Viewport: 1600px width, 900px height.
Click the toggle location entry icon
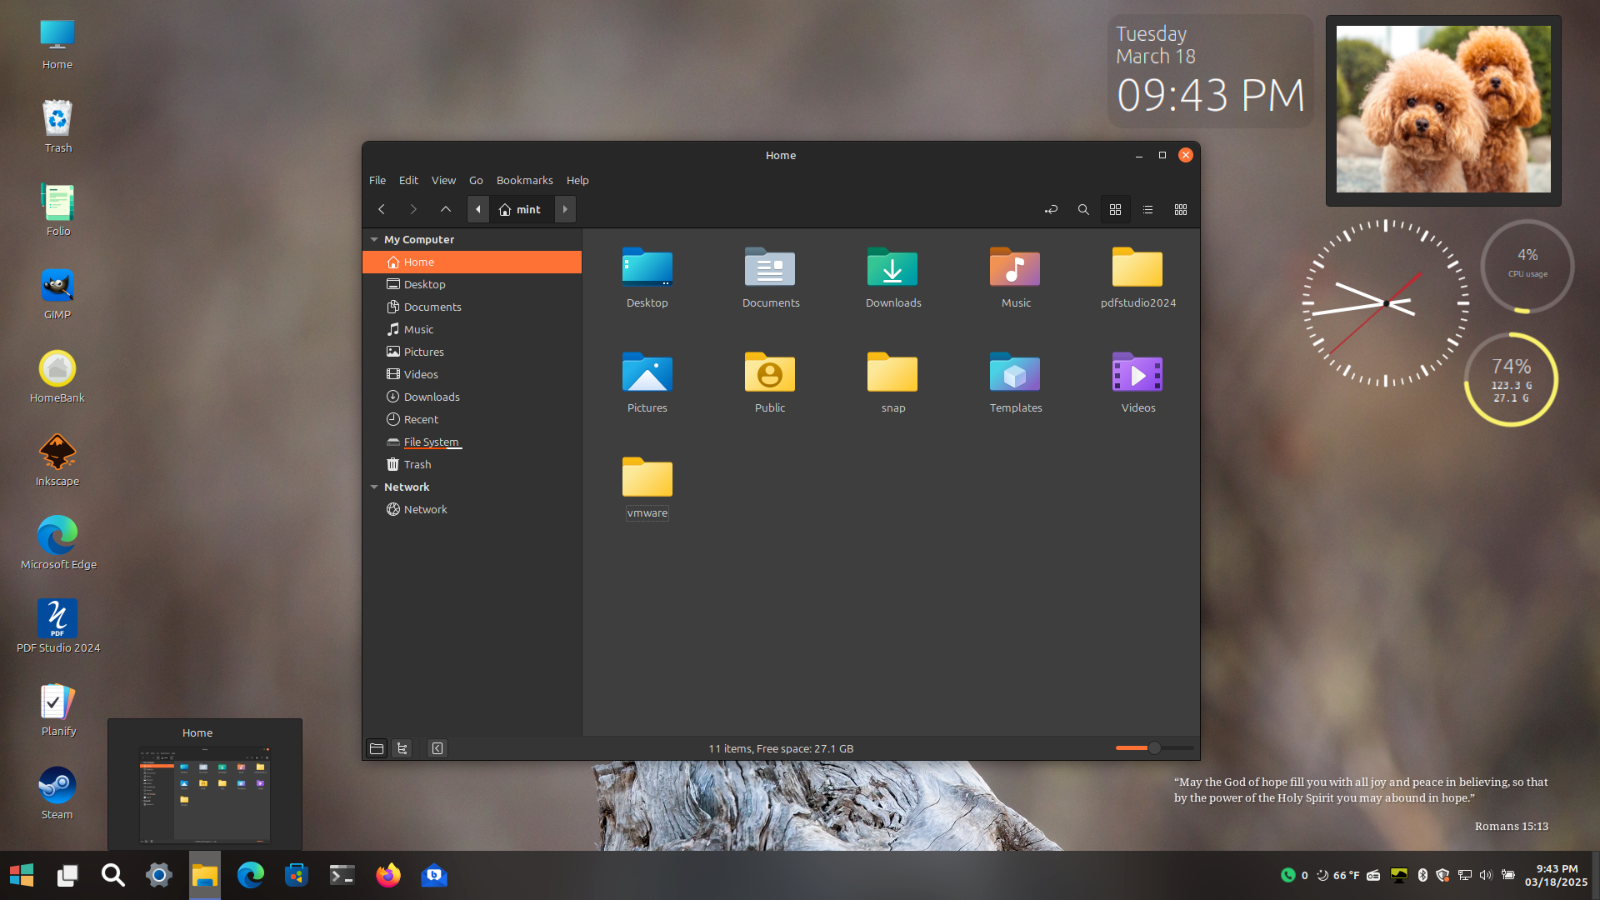click(1051, 210)
